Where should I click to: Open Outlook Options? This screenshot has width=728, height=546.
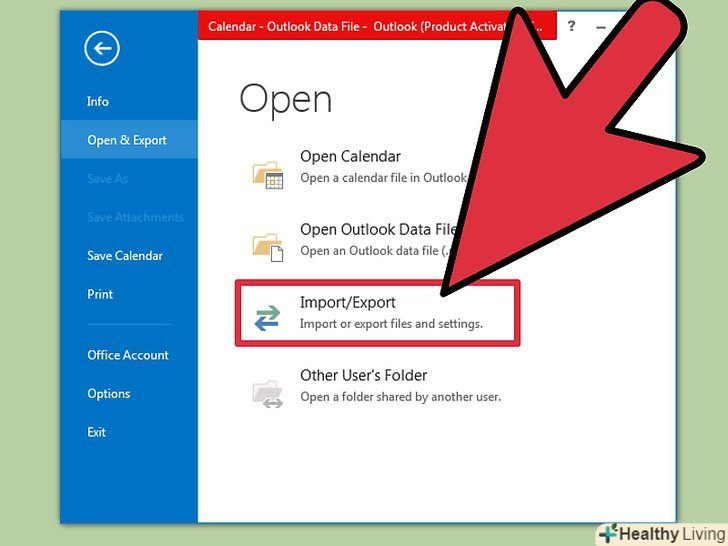click(109, 394)
